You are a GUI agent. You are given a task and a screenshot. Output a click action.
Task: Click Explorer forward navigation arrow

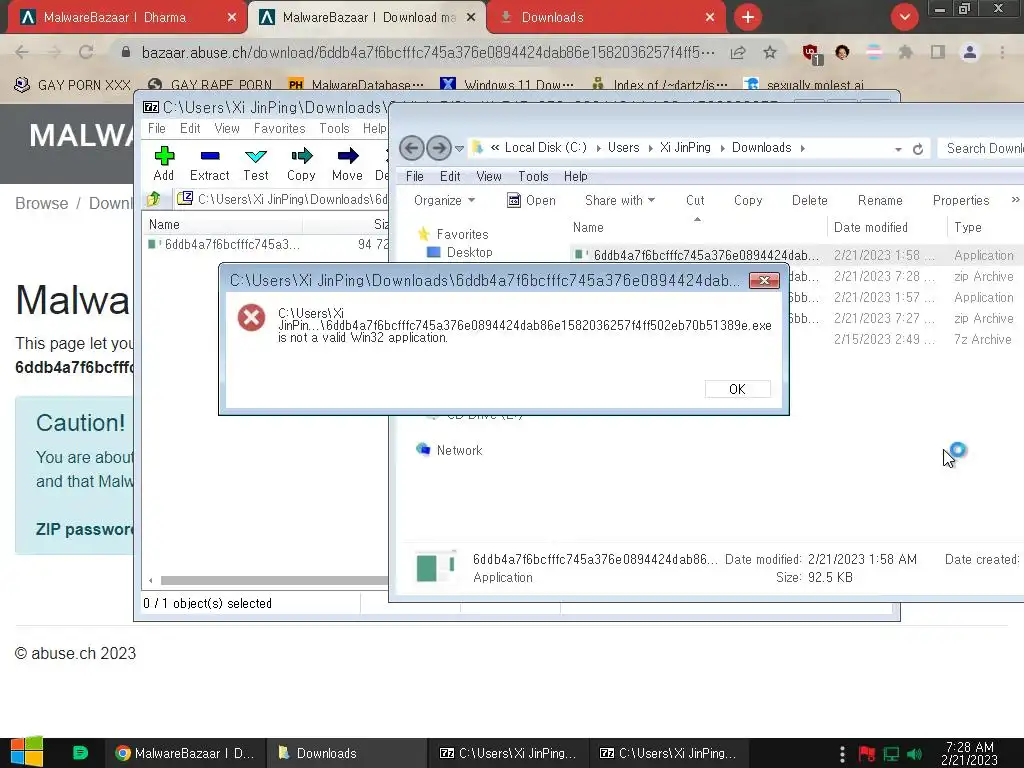point(438,148)
